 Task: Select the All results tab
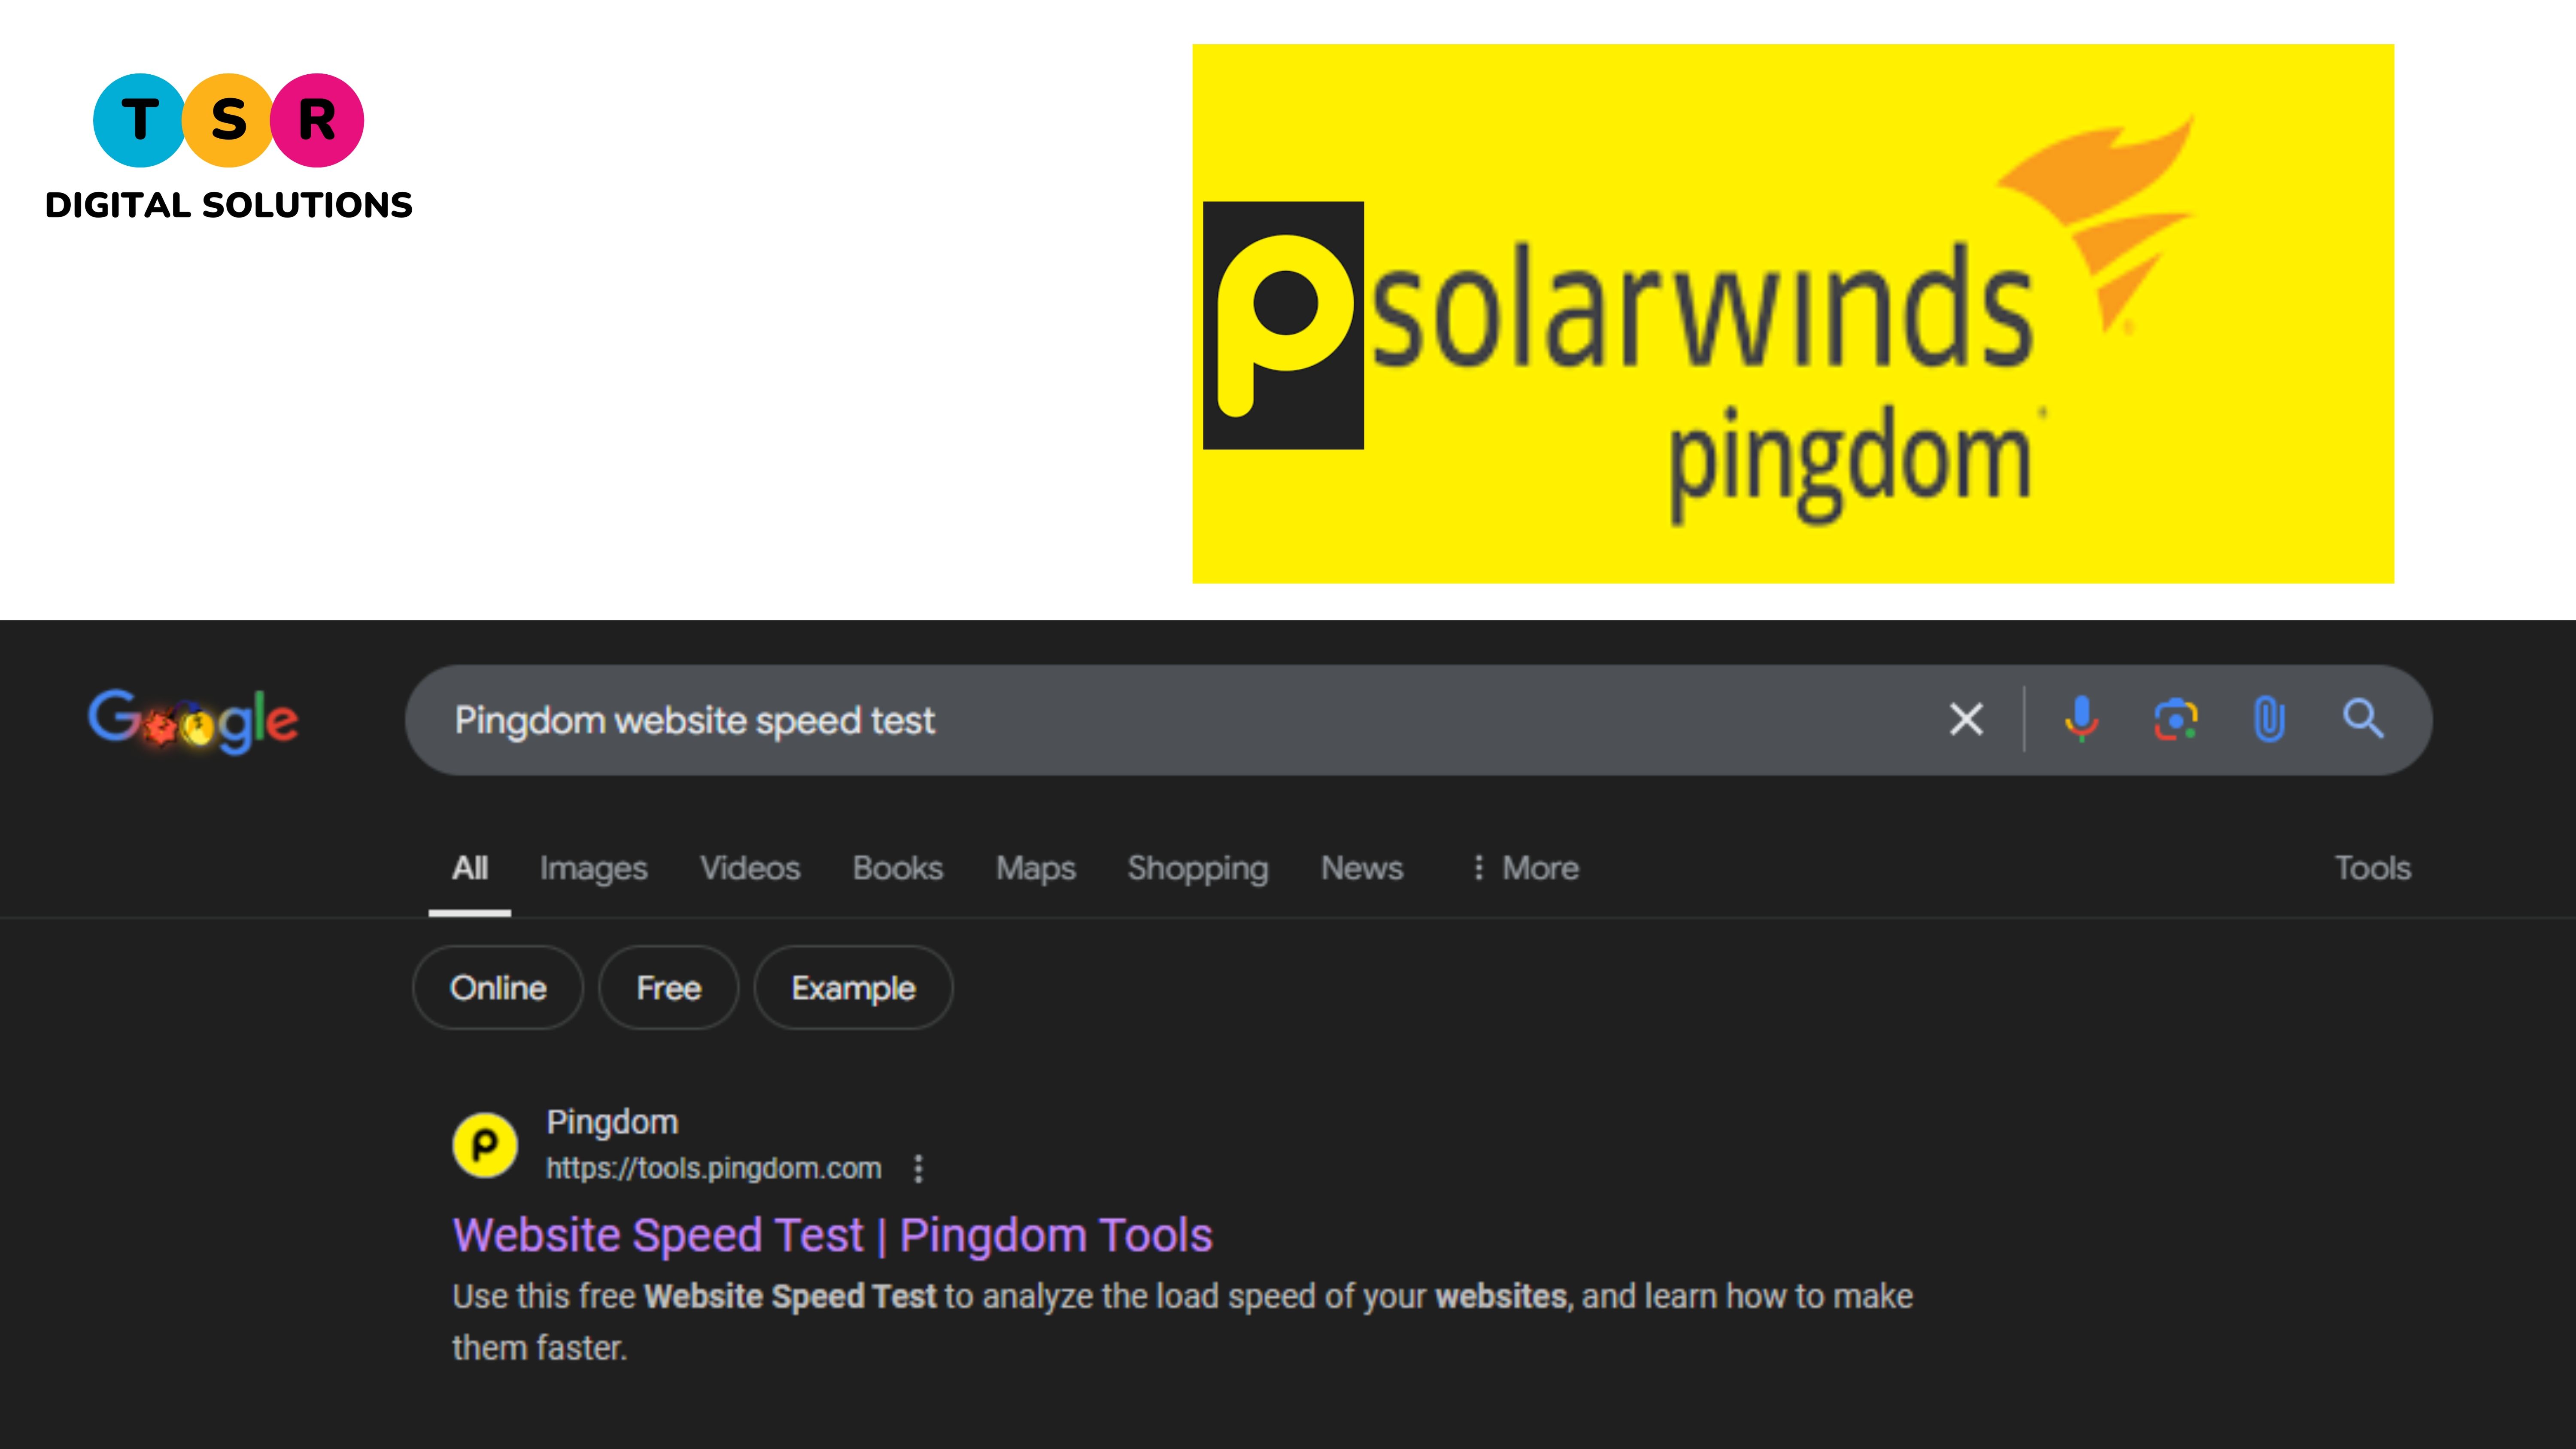[x=470, y=868]
